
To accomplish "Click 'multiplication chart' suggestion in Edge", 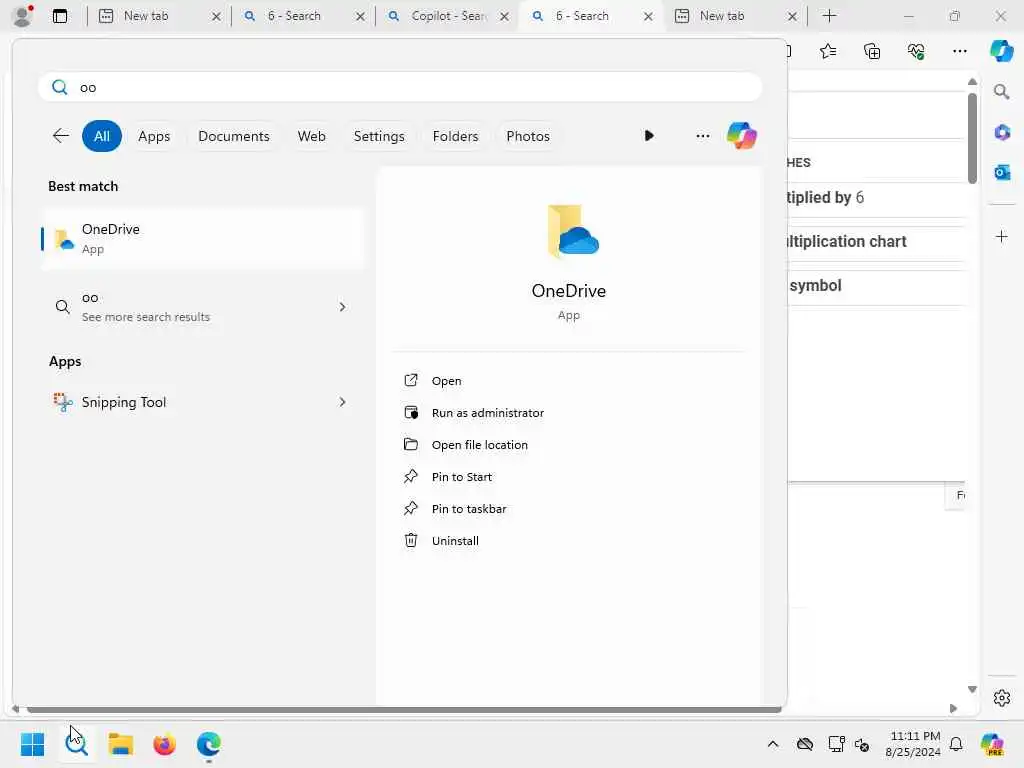I will [x=846, y=242].
